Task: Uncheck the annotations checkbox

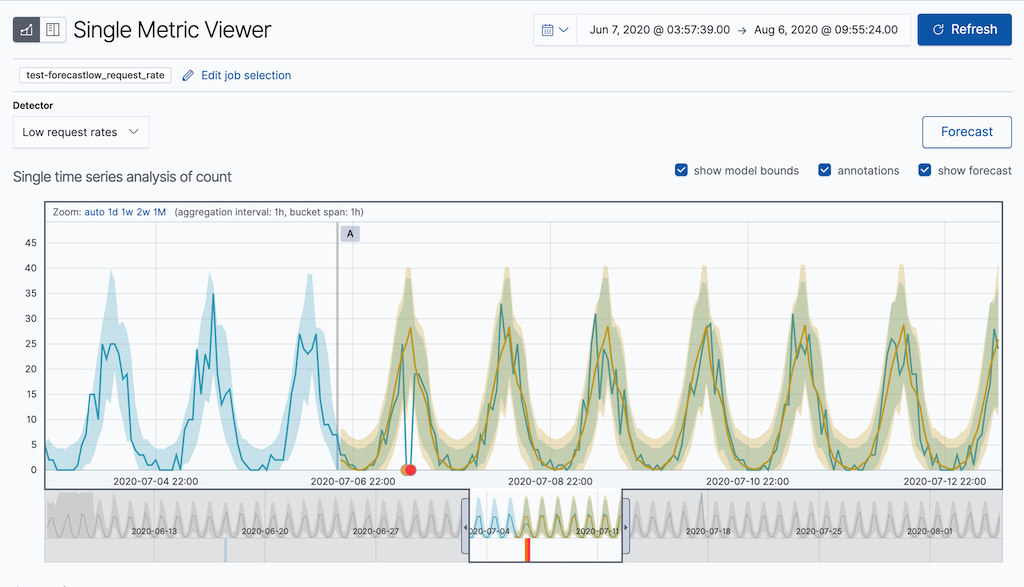Action: coord(823,170)
